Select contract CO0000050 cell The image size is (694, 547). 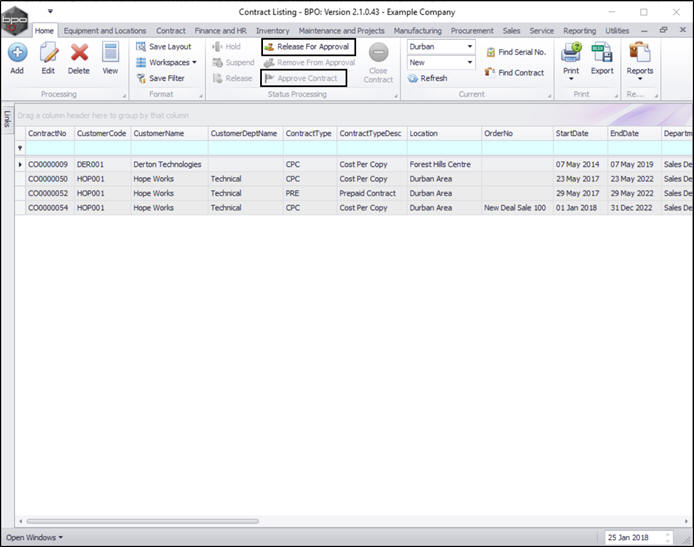tap(48, 179)
